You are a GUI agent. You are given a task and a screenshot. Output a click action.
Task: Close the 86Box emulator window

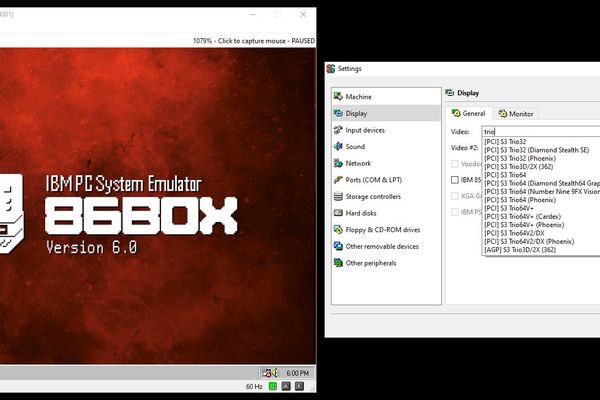[303, 15]
